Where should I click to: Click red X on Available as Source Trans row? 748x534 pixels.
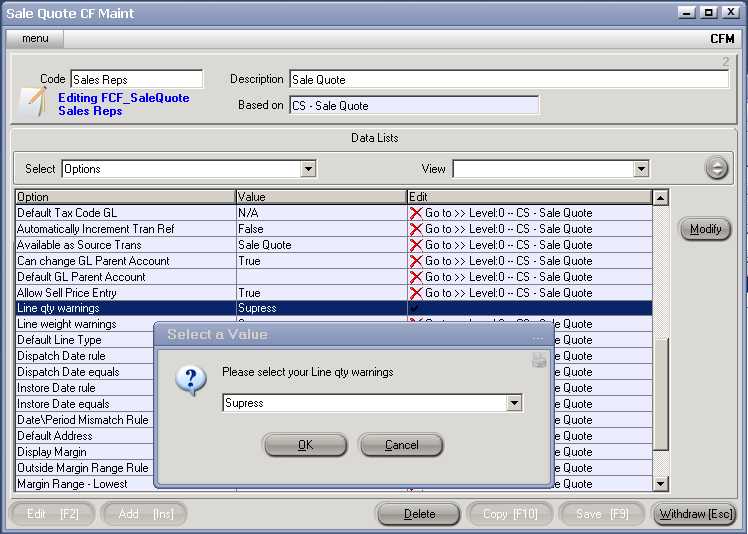[416, 245]
